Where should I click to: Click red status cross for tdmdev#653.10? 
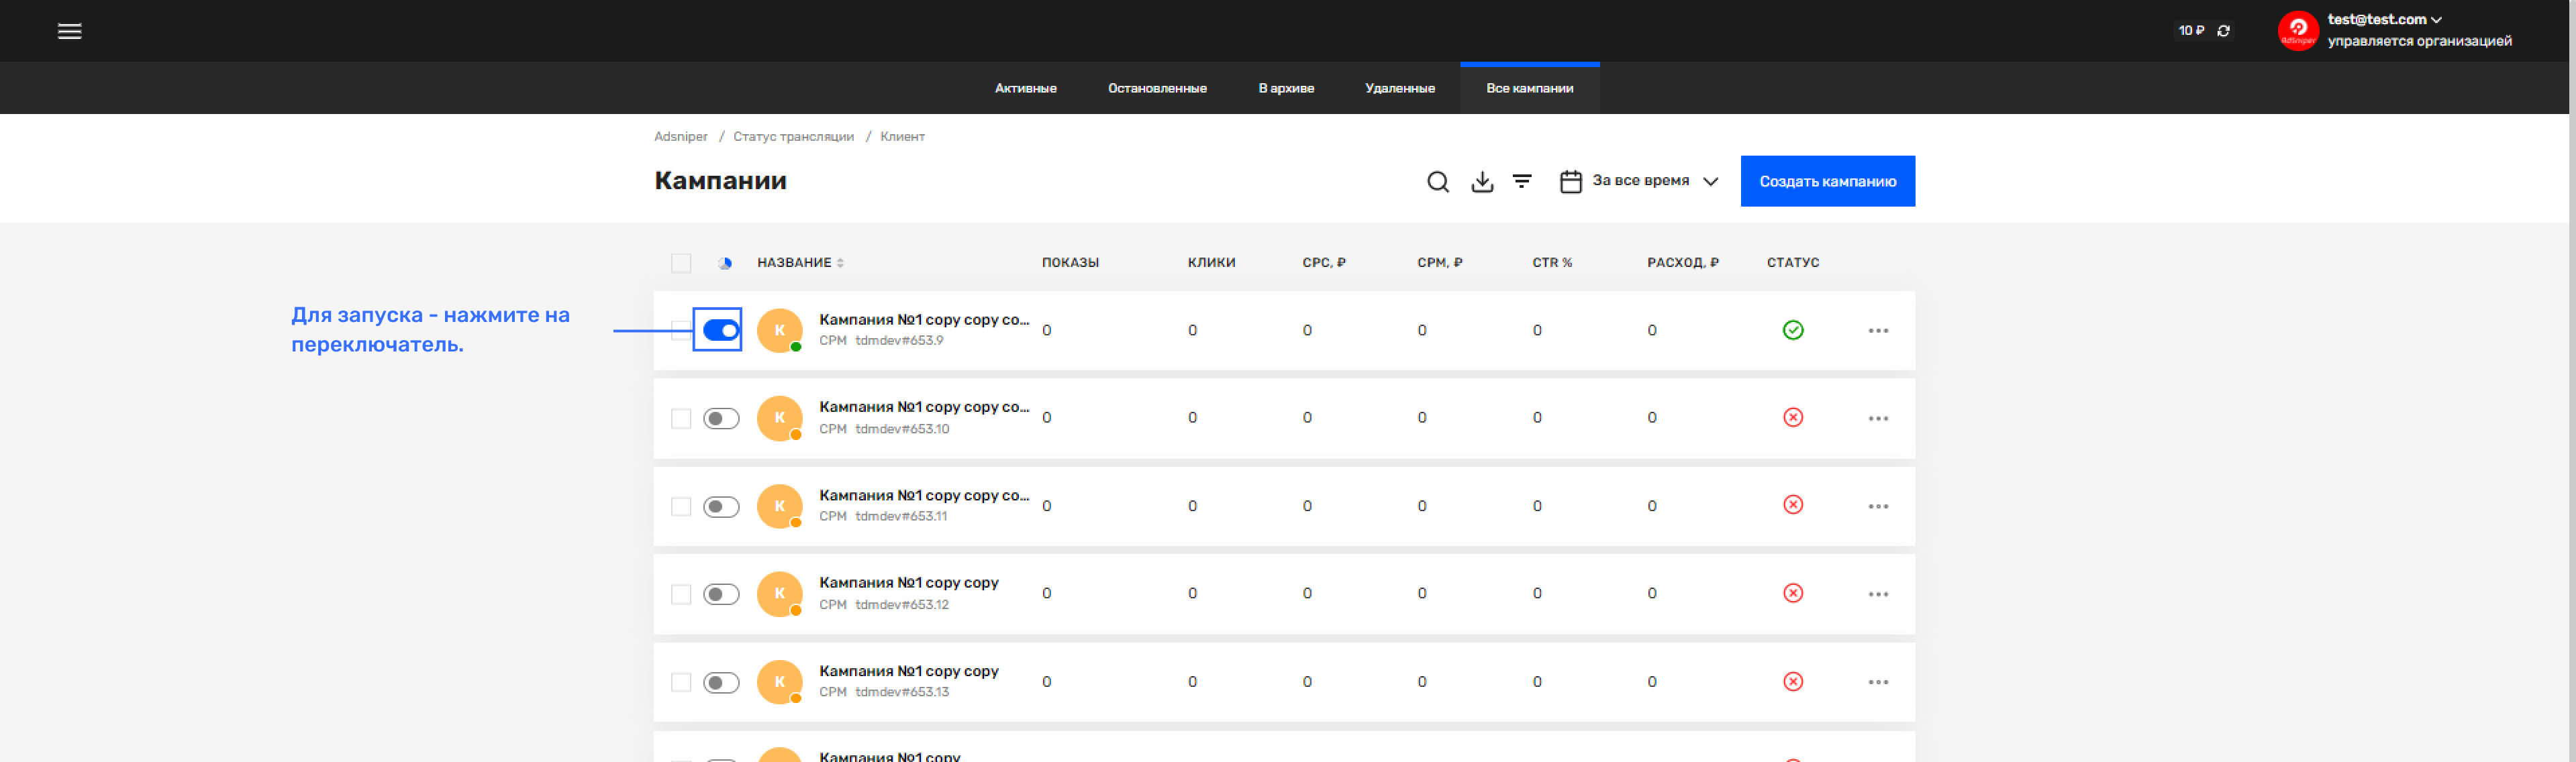coord(1792,417)
